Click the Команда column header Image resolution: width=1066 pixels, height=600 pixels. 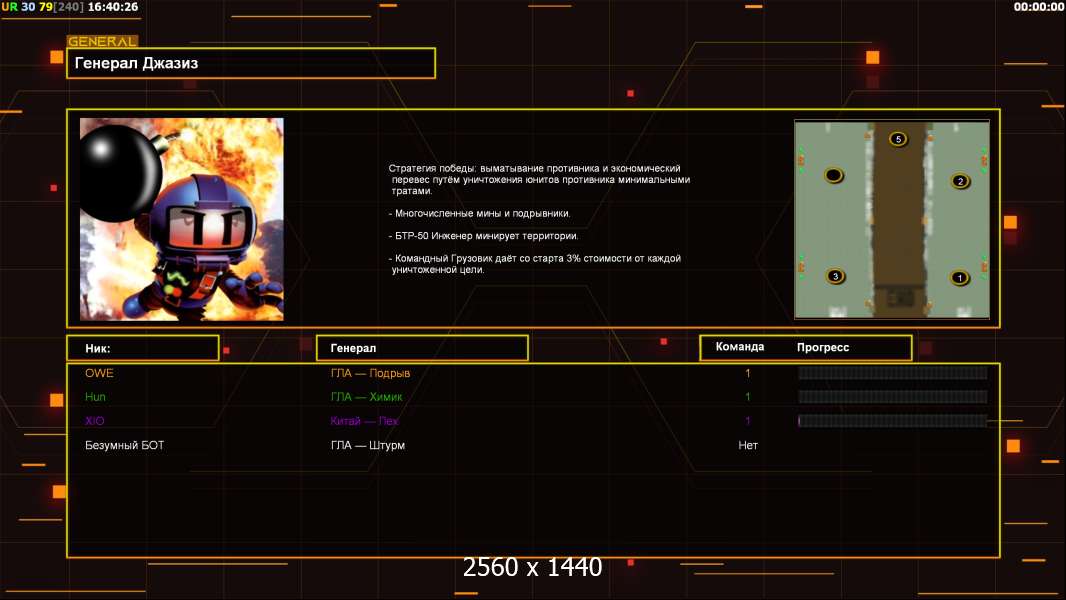pos(740,347)
